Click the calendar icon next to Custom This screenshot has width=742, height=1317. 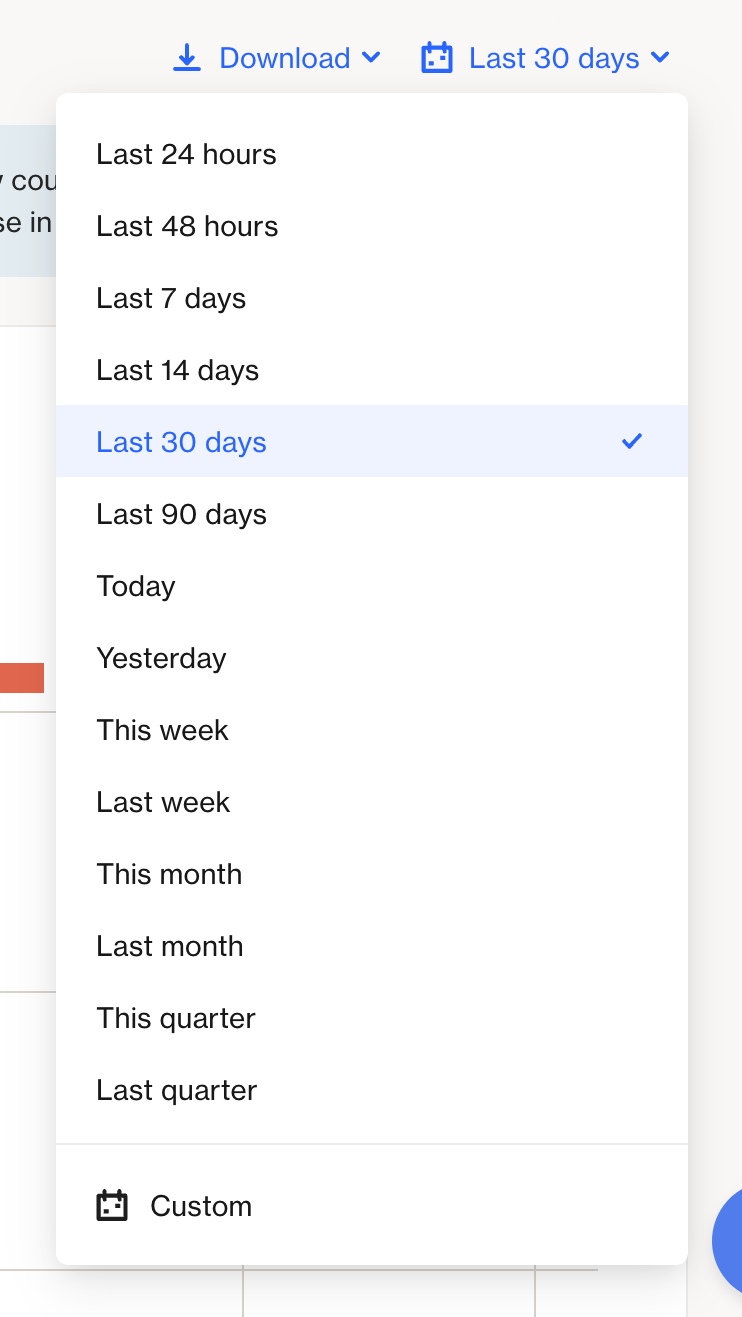(113, 1205)
